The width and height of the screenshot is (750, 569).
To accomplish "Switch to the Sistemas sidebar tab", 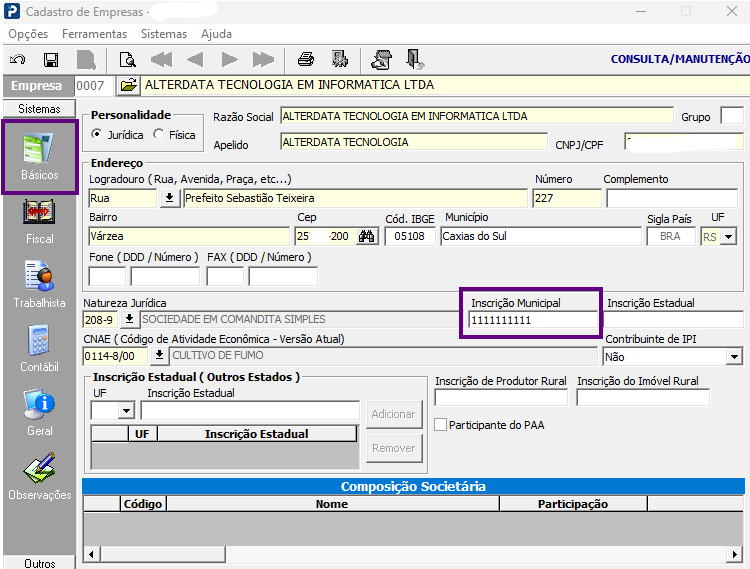I will [39, 109].
